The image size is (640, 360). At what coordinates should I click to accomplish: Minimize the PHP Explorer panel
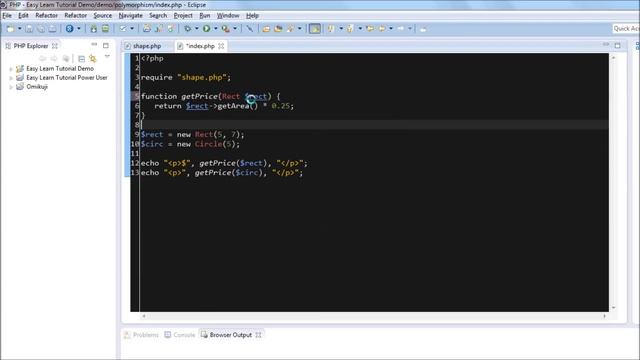pyautogui.click(x=94, y=44)
